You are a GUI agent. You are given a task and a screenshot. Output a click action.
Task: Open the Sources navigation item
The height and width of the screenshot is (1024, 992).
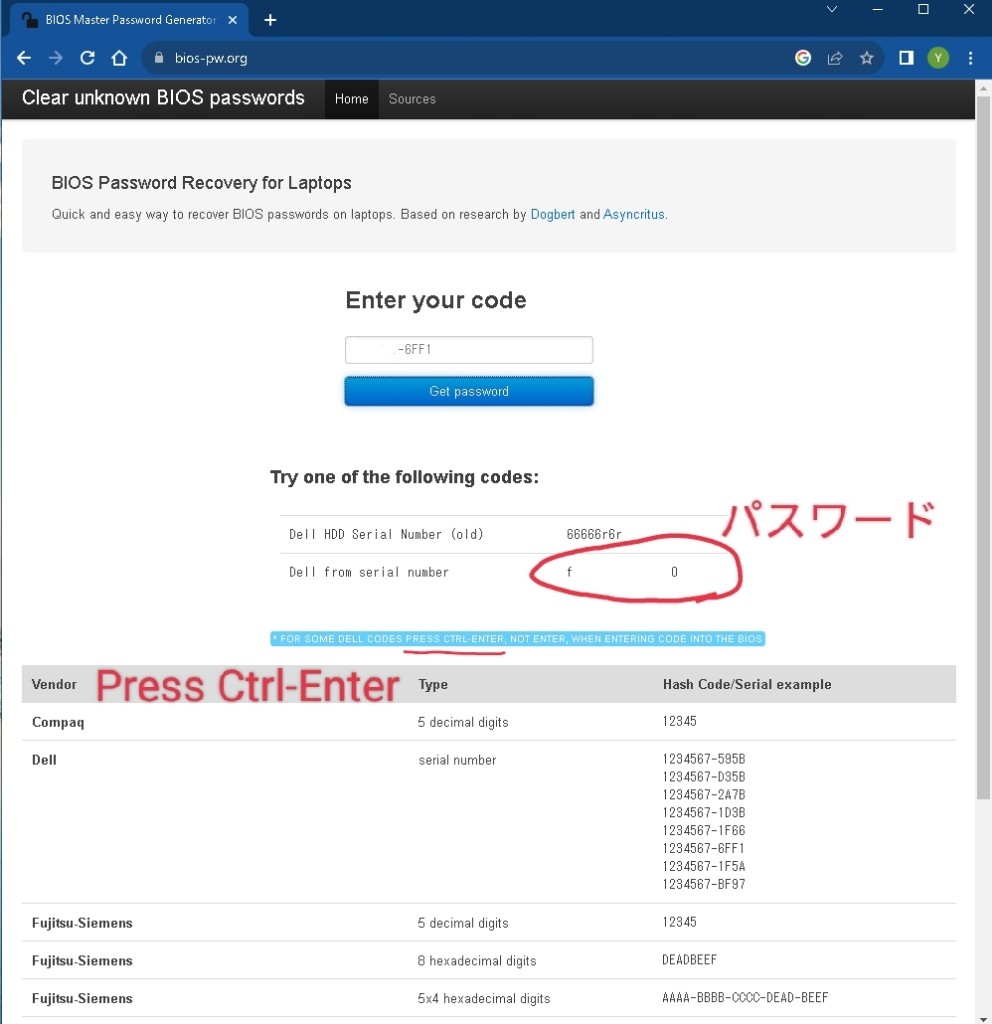coord(412,99)
